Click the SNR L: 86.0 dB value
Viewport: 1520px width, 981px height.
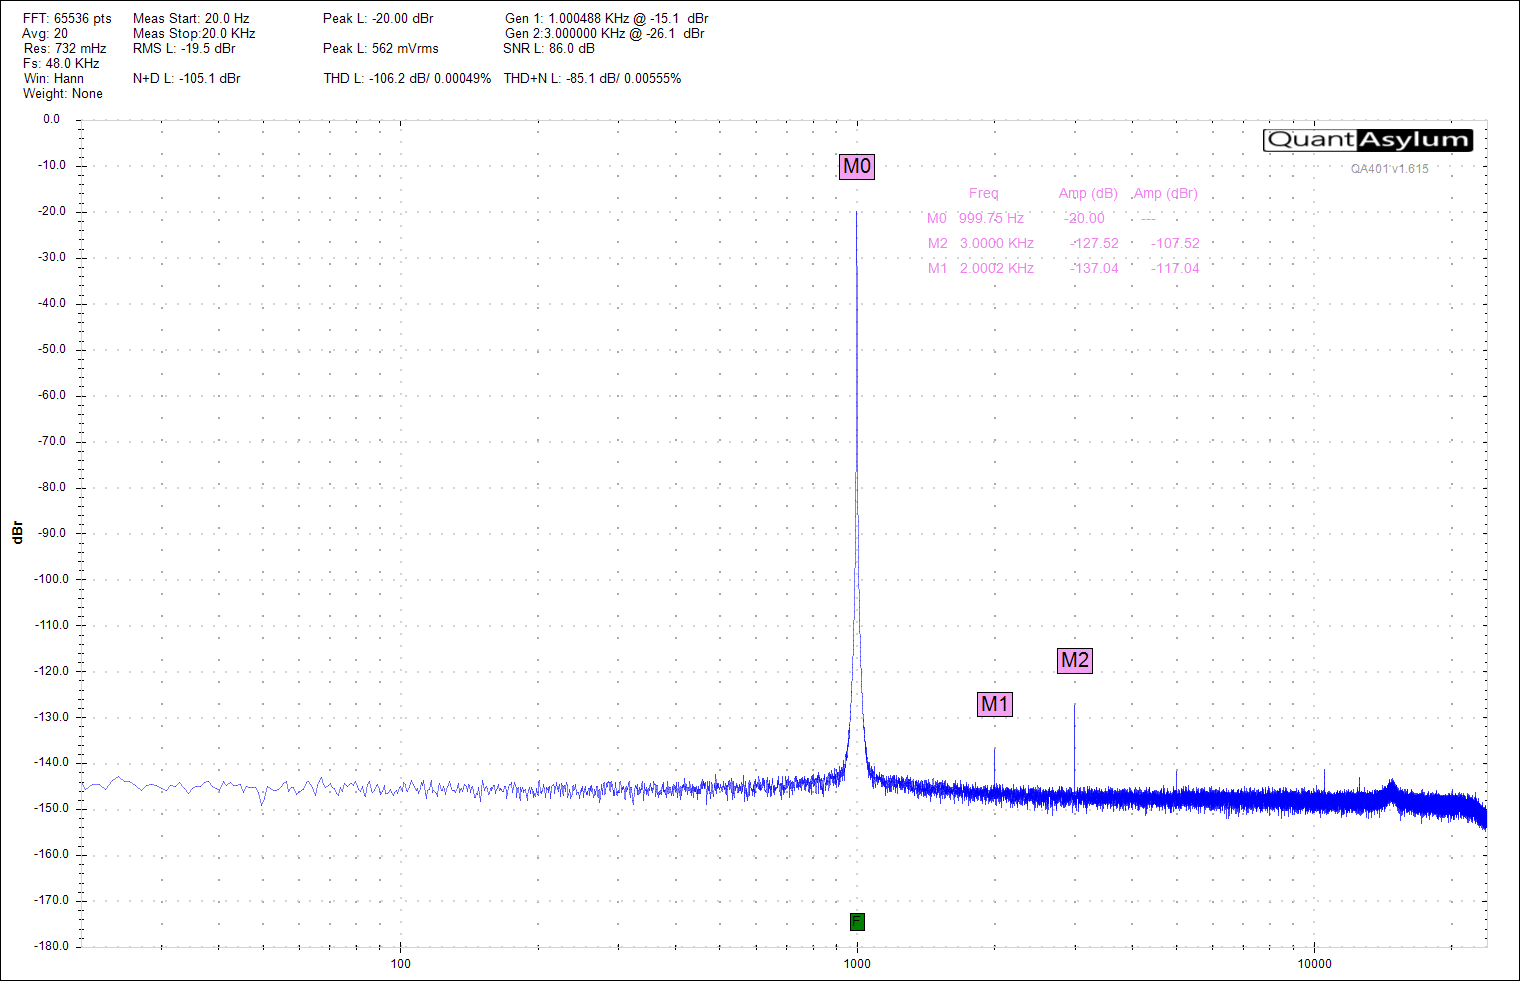(549, 49)
